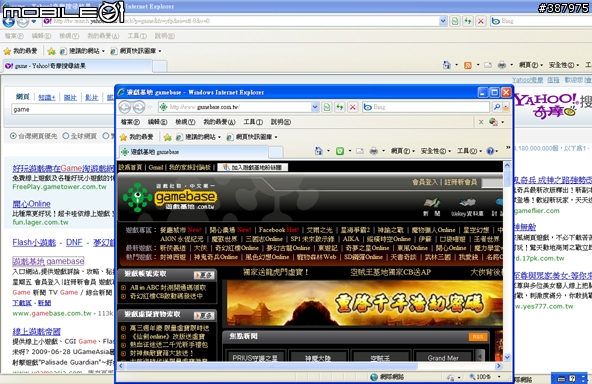Viewport: 592px width, 384px height.
Task: Expand the zoom level dropdown beside 100%
Action: [x=499, y=376]
